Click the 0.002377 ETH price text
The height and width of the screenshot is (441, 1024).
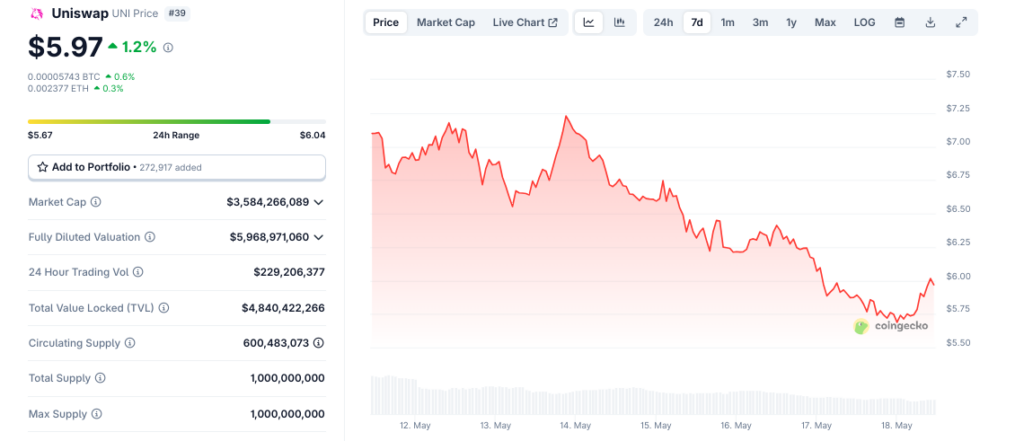pyautogui.click(x=58, y=88)
